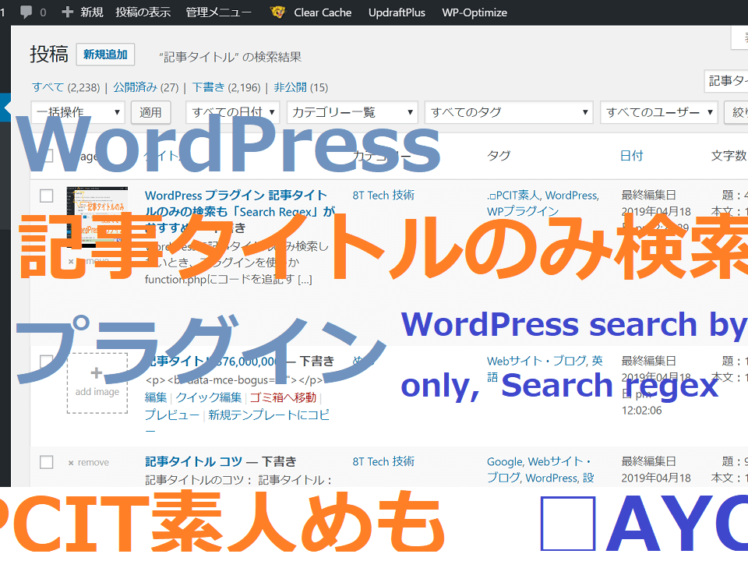This screenshot has height=561, width=748.
Task: Click the plus icon beside 新規
Action: tap(68, 12)
